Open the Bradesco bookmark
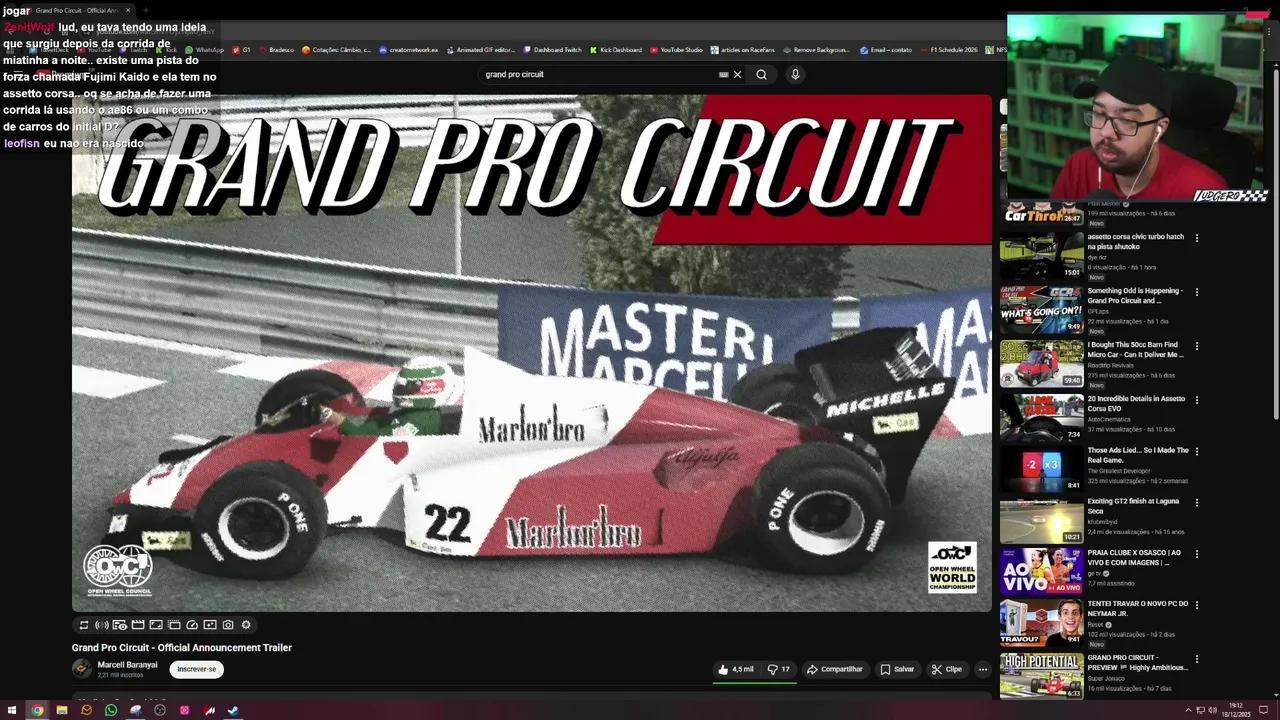Image resolution: width=1280 pixels, height=720 pixels. click(276, 50)
